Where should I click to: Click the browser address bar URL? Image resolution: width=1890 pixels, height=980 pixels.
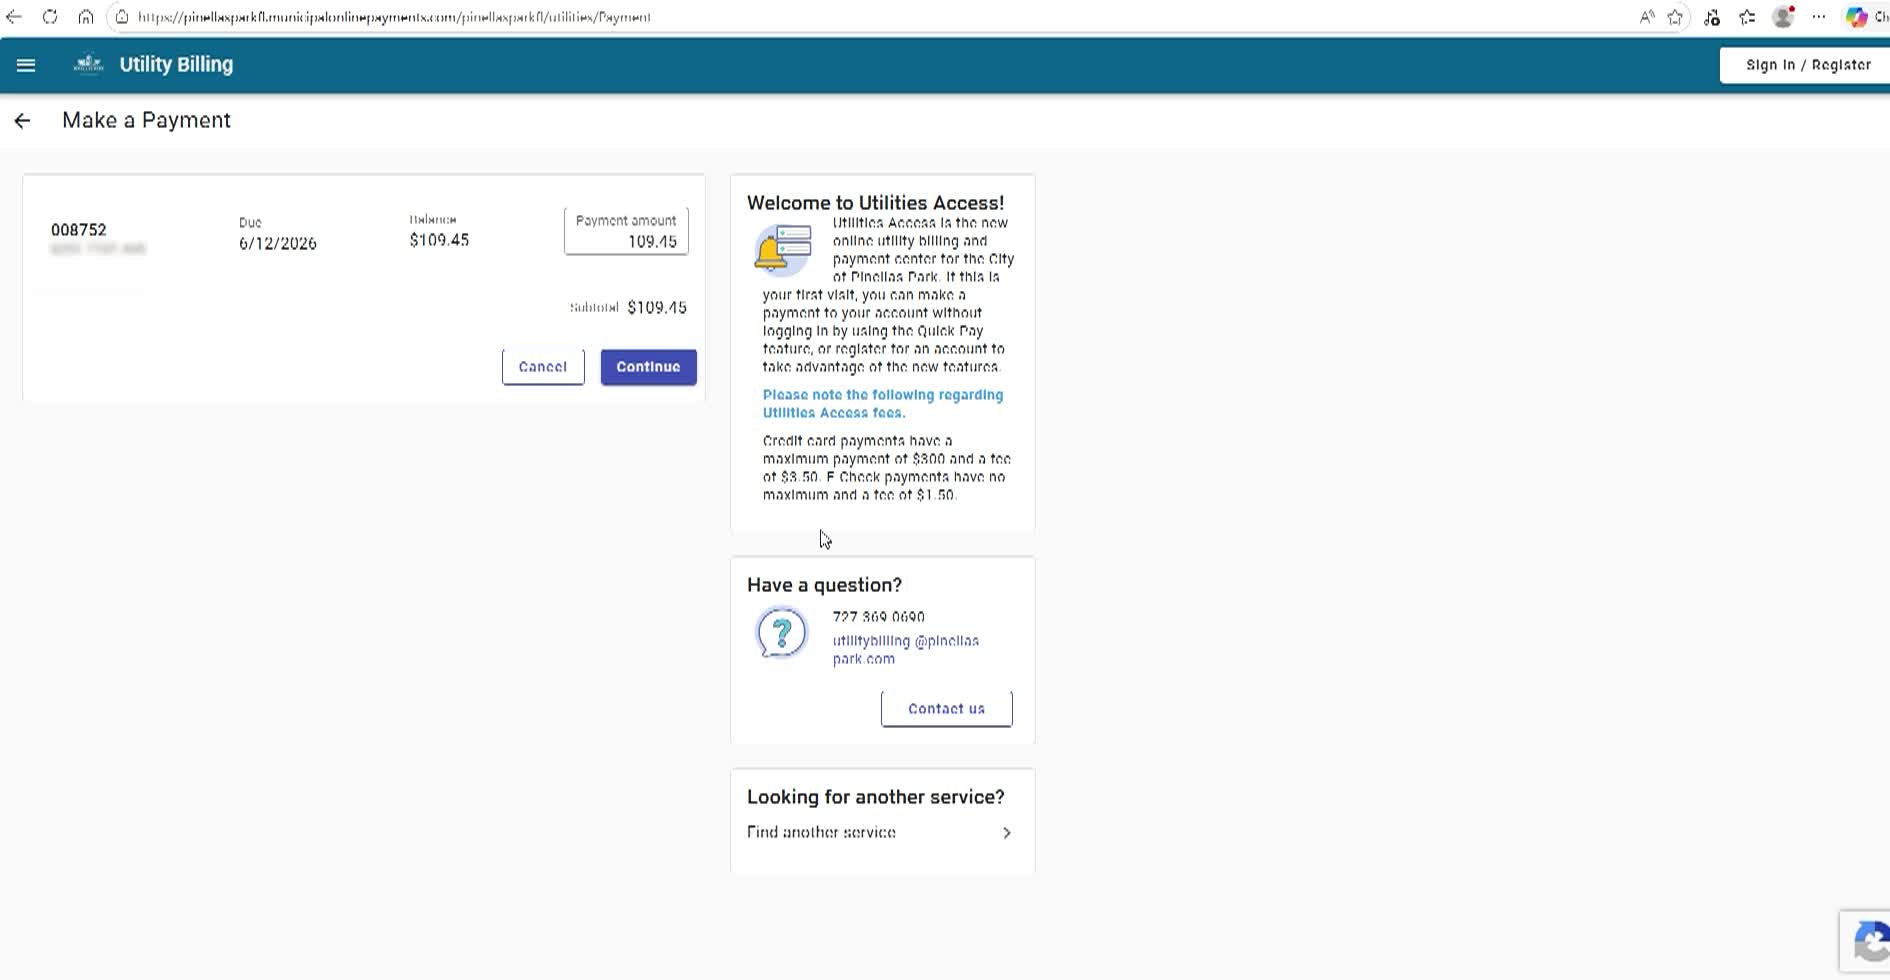394,17
